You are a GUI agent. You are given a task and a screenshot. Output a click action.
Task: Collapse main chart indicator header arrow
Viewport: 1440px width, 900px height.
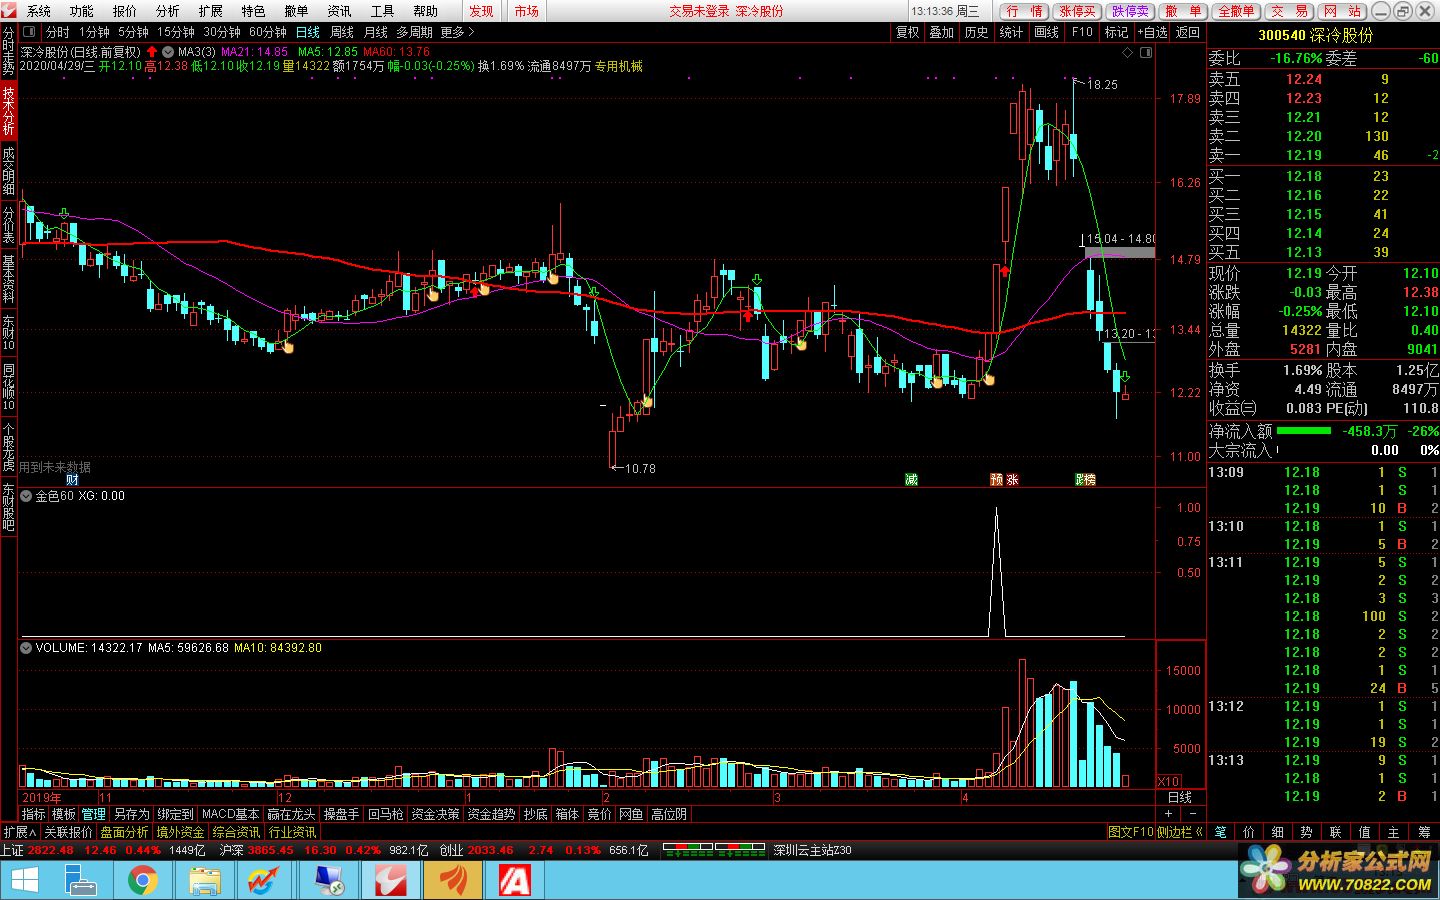[x=168, y=51]
